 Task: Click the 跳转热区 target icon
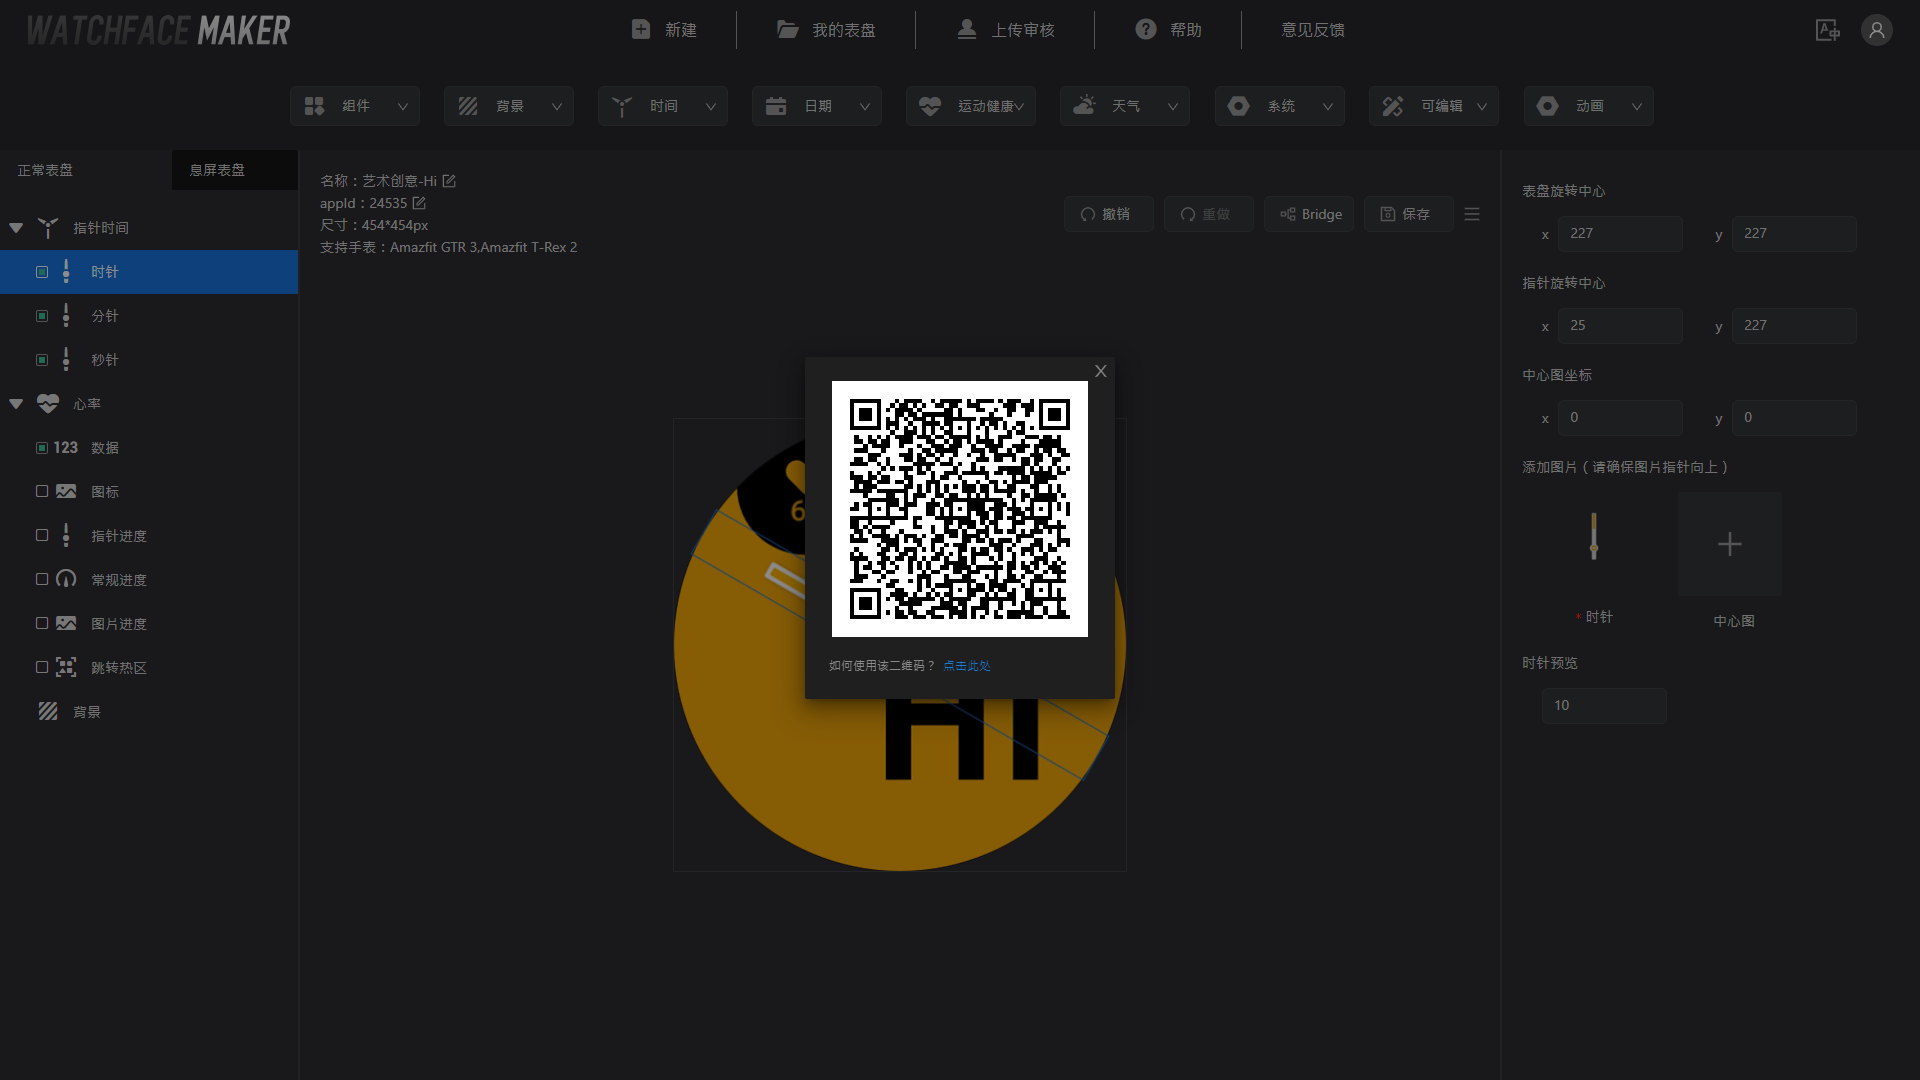66,667
